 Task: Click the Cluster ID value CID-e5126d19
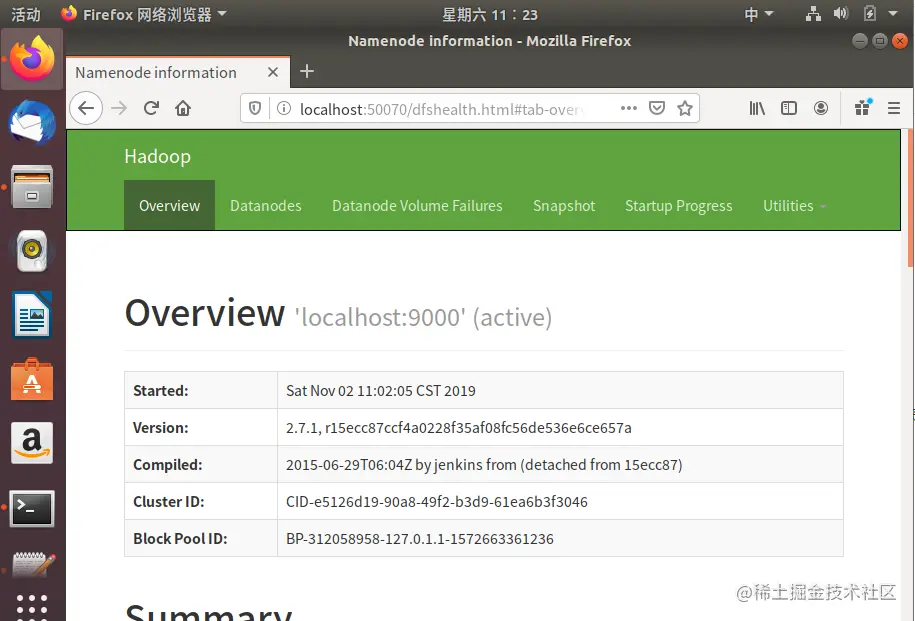pos(436,502)
